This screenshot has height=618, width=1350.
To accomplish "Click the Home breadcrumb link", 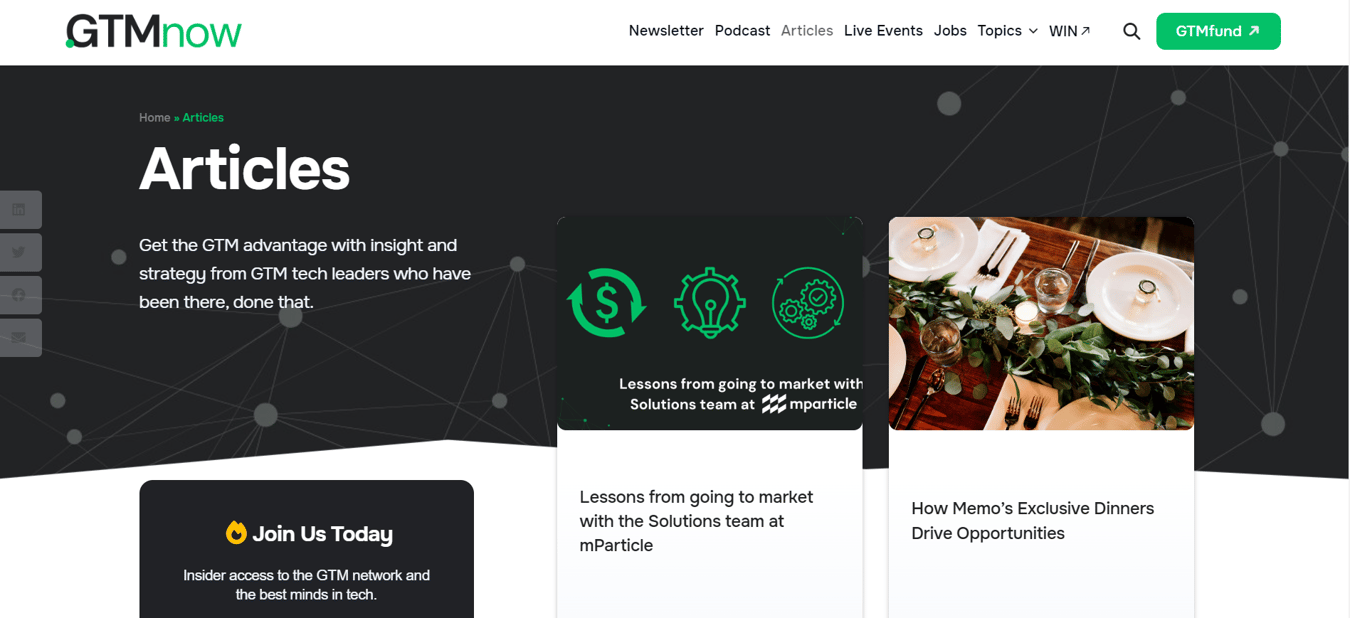I will pos(154,118).
